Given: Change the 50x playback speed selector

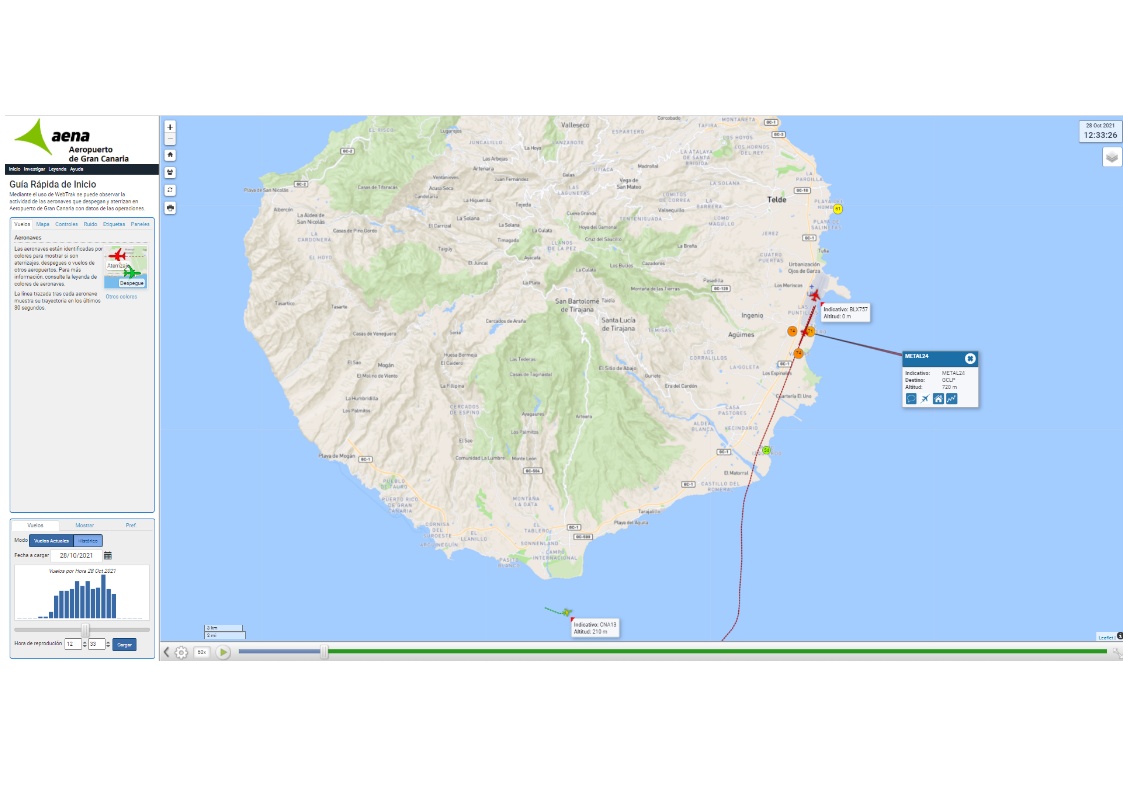Looking at the screenshot, I should tap(202, 652).
